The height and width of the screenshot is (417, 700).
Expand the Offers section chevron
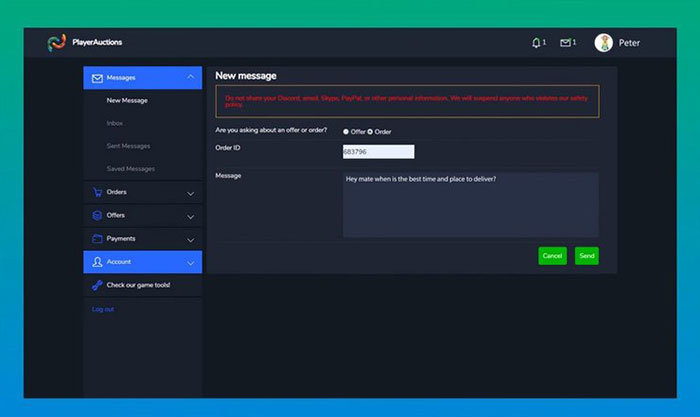click(x=191, y=217)
